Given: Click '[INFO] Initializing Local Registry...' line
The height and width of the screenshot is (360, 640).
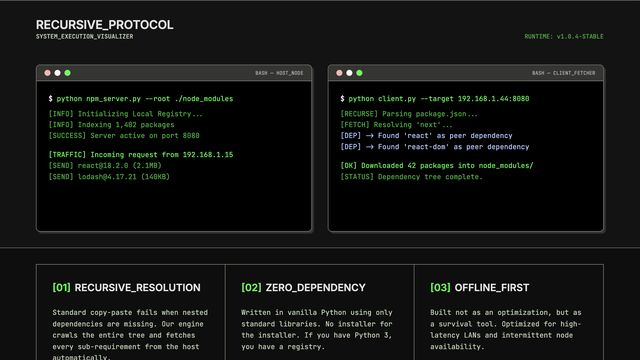Looking at the screenshot, I should [x=126, y=114].
